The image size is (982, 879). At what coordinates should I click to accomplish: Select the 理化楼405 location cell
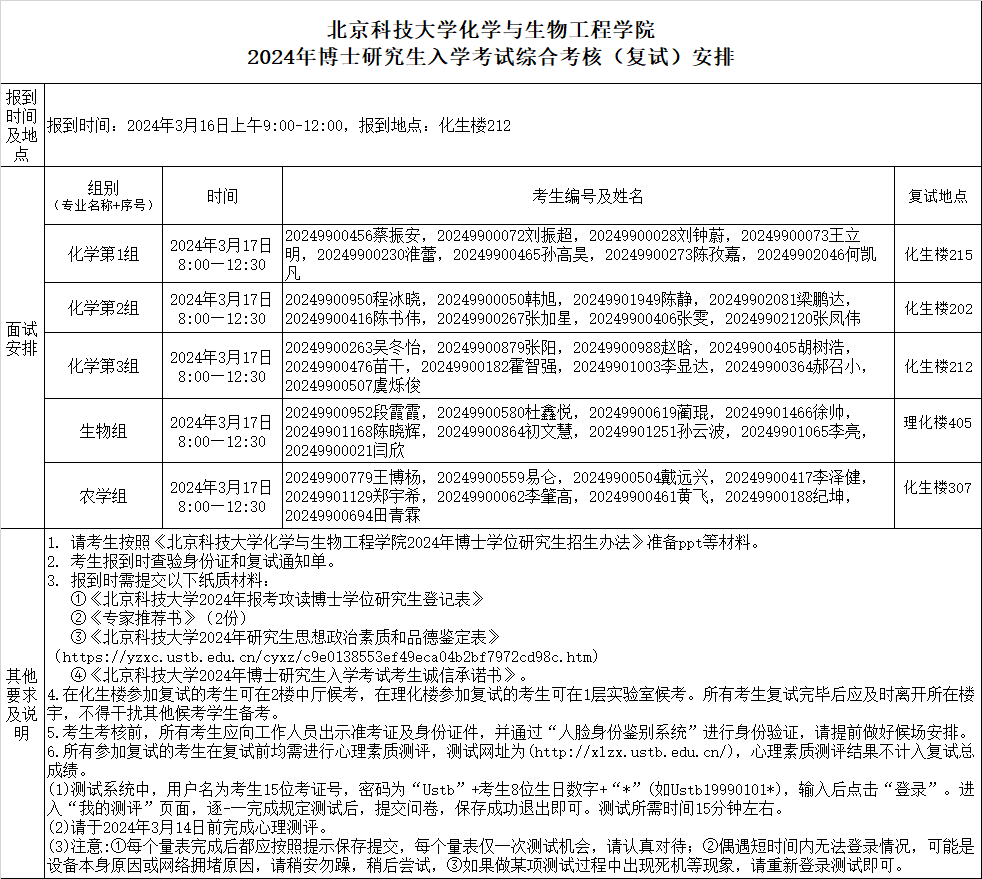point(937,423)
